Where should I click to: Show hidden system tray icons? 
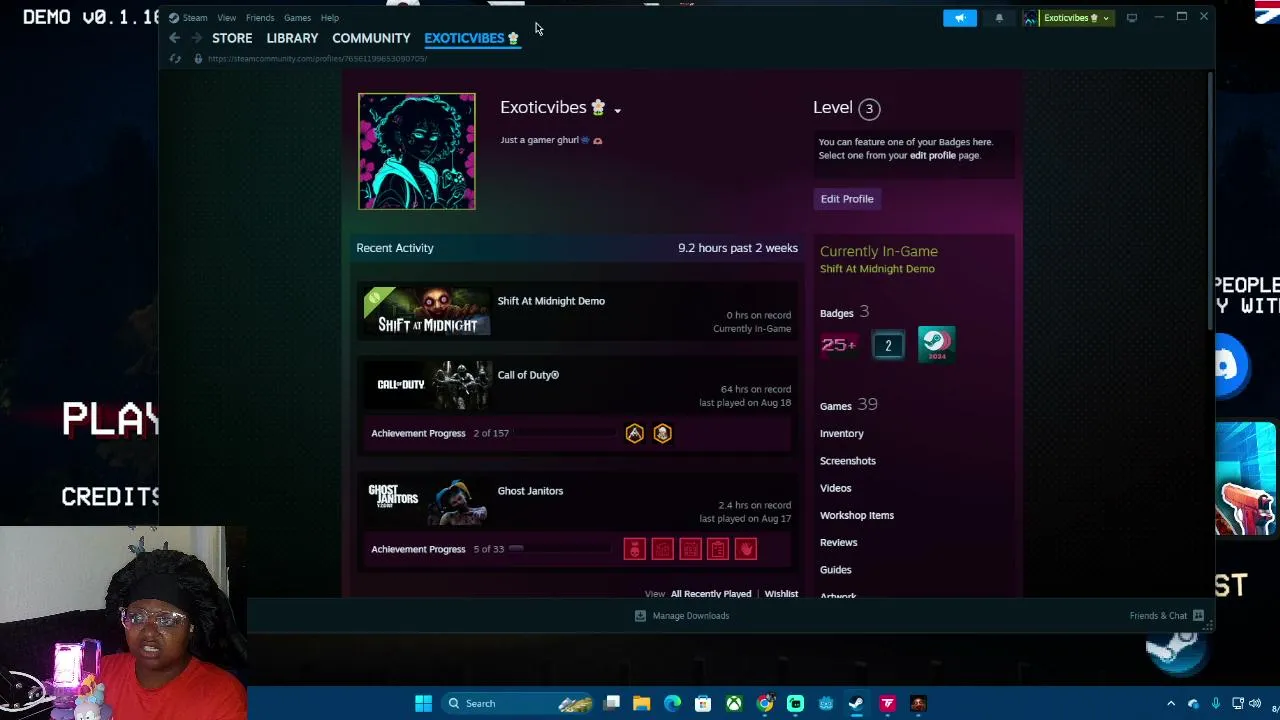point(1171,703)
